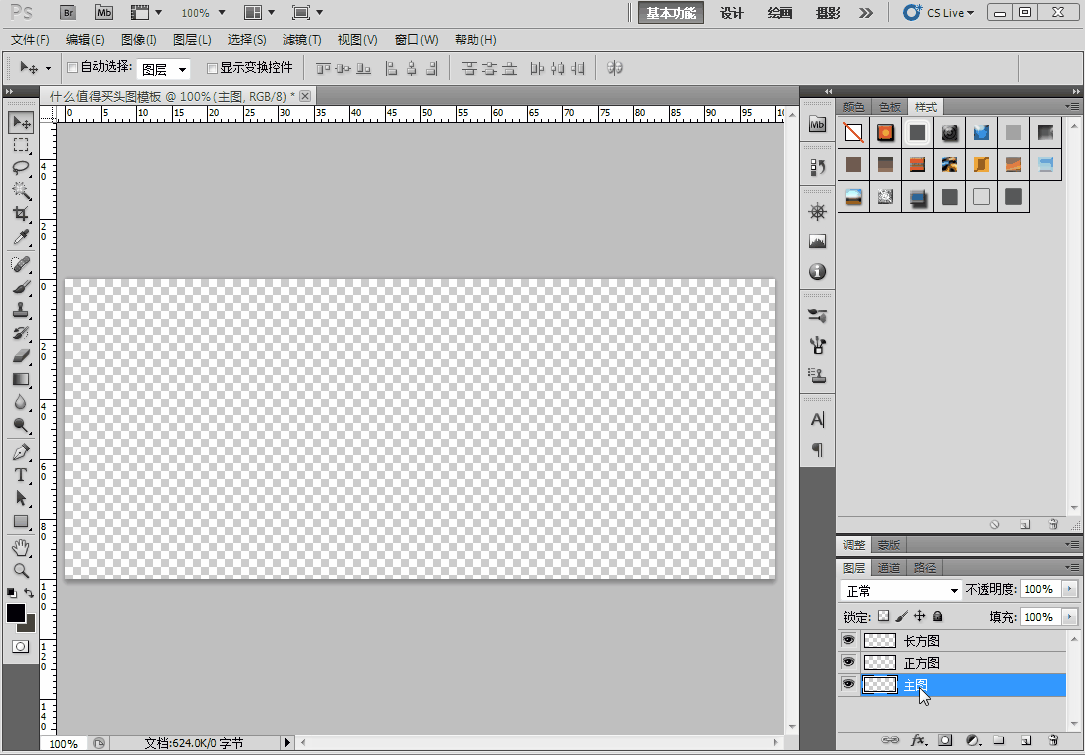The image size is (1085, 755).
Task: Open the 正常 blend mode dropdown
Action: (x=901, y=591)
